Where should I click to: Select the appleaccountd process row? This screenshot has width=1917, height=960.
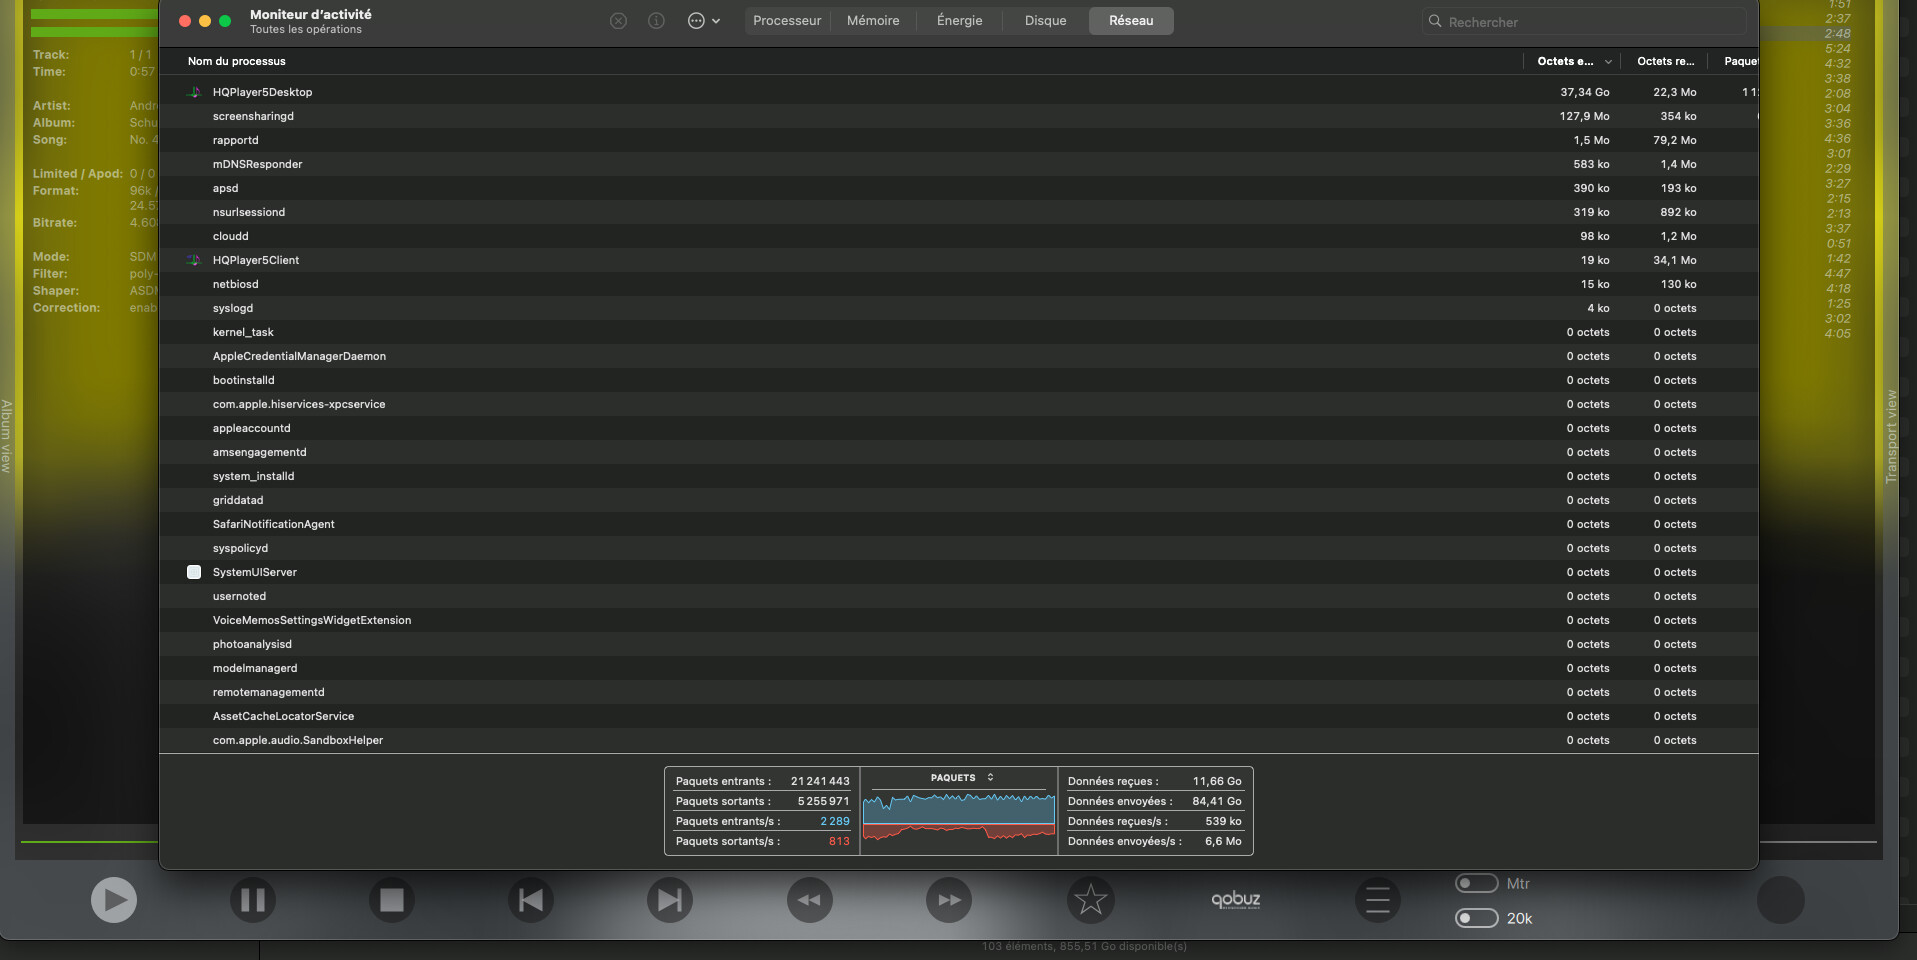pos(958,428)
